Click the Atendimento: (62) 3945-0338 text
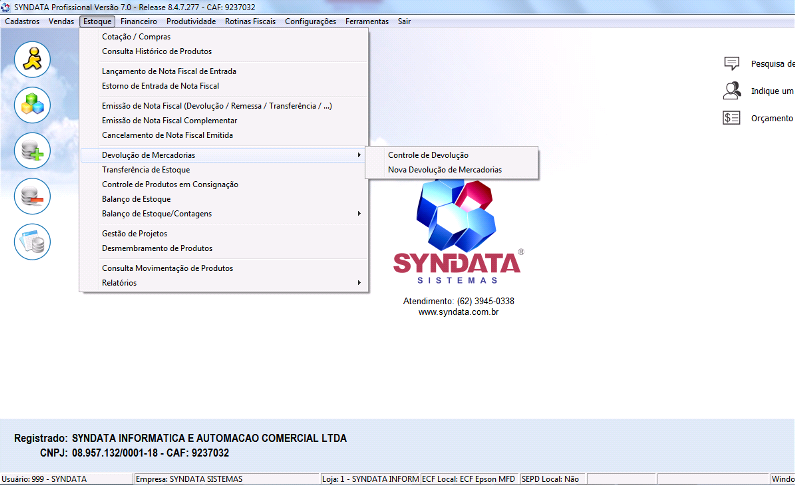Image resolution: width=795 pixels, height=485 pixels. pyautogui.click(x=458, y=301)
